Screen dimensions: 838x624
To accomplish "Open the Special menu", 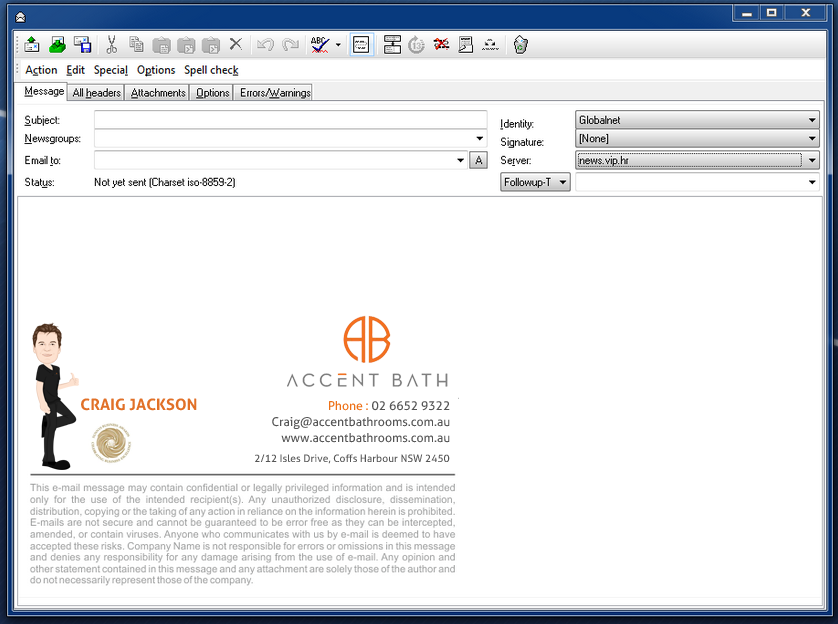I will tap(110, 70).
